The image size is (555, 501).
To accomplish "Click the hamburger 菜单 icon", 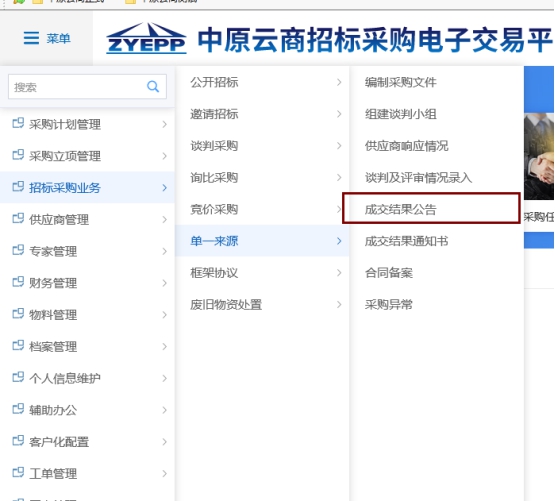I will (x=31, y=38).
